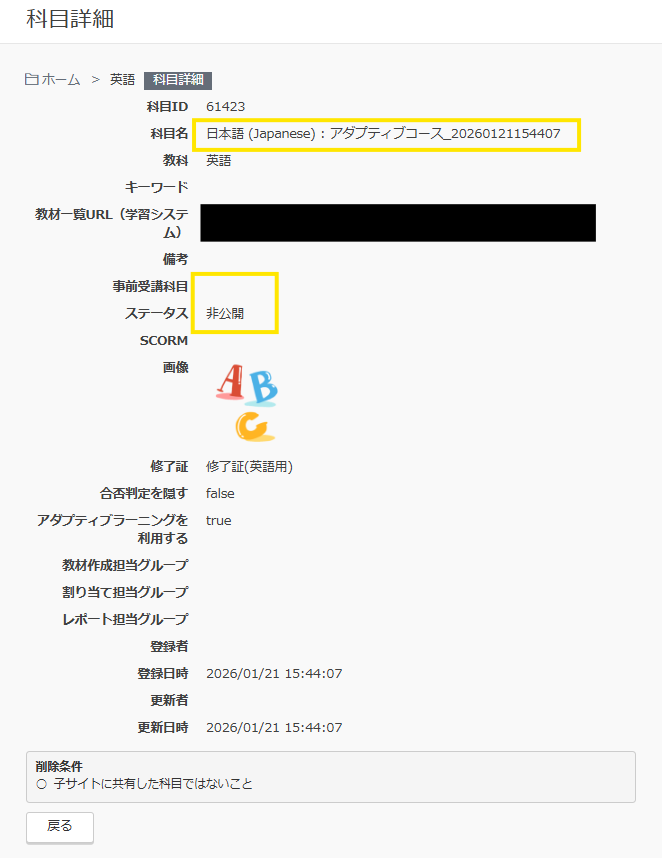Click the subject ID value 61423
Viewport: 662px width, 858px height.
click(x=225, y=107)
